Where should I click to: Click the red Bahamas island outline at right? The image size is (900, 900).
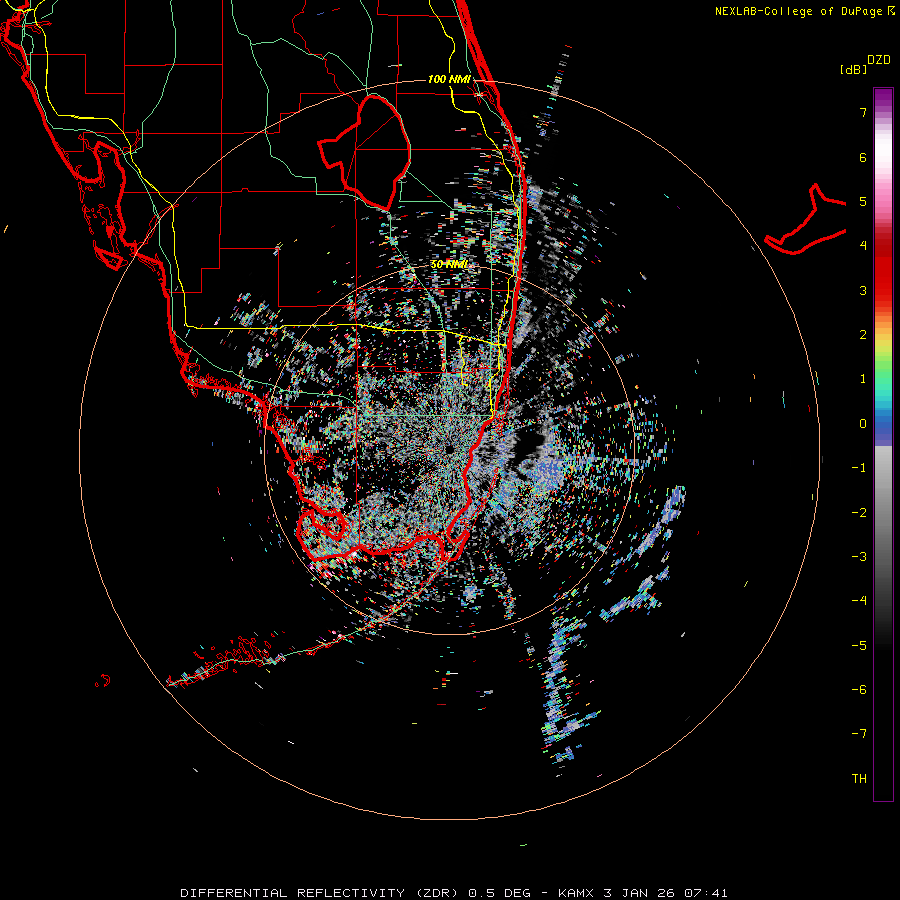click(x=806, y=219)
